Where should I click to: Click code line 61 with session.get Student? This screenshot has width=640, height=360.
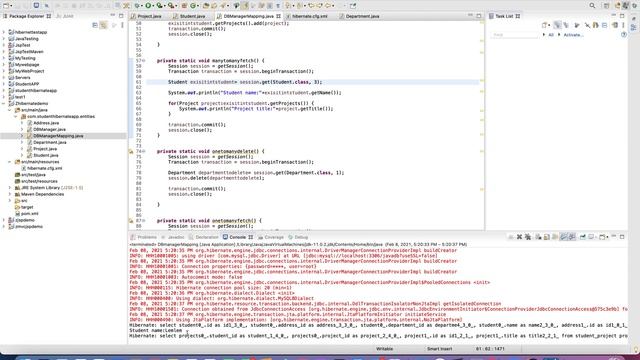[312, 82]
